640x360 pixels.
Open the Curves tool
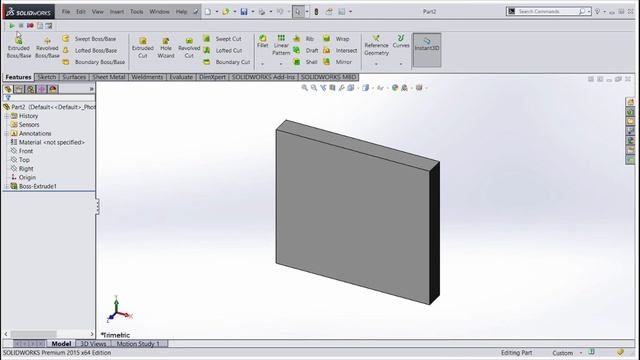(x=401, y=42)
